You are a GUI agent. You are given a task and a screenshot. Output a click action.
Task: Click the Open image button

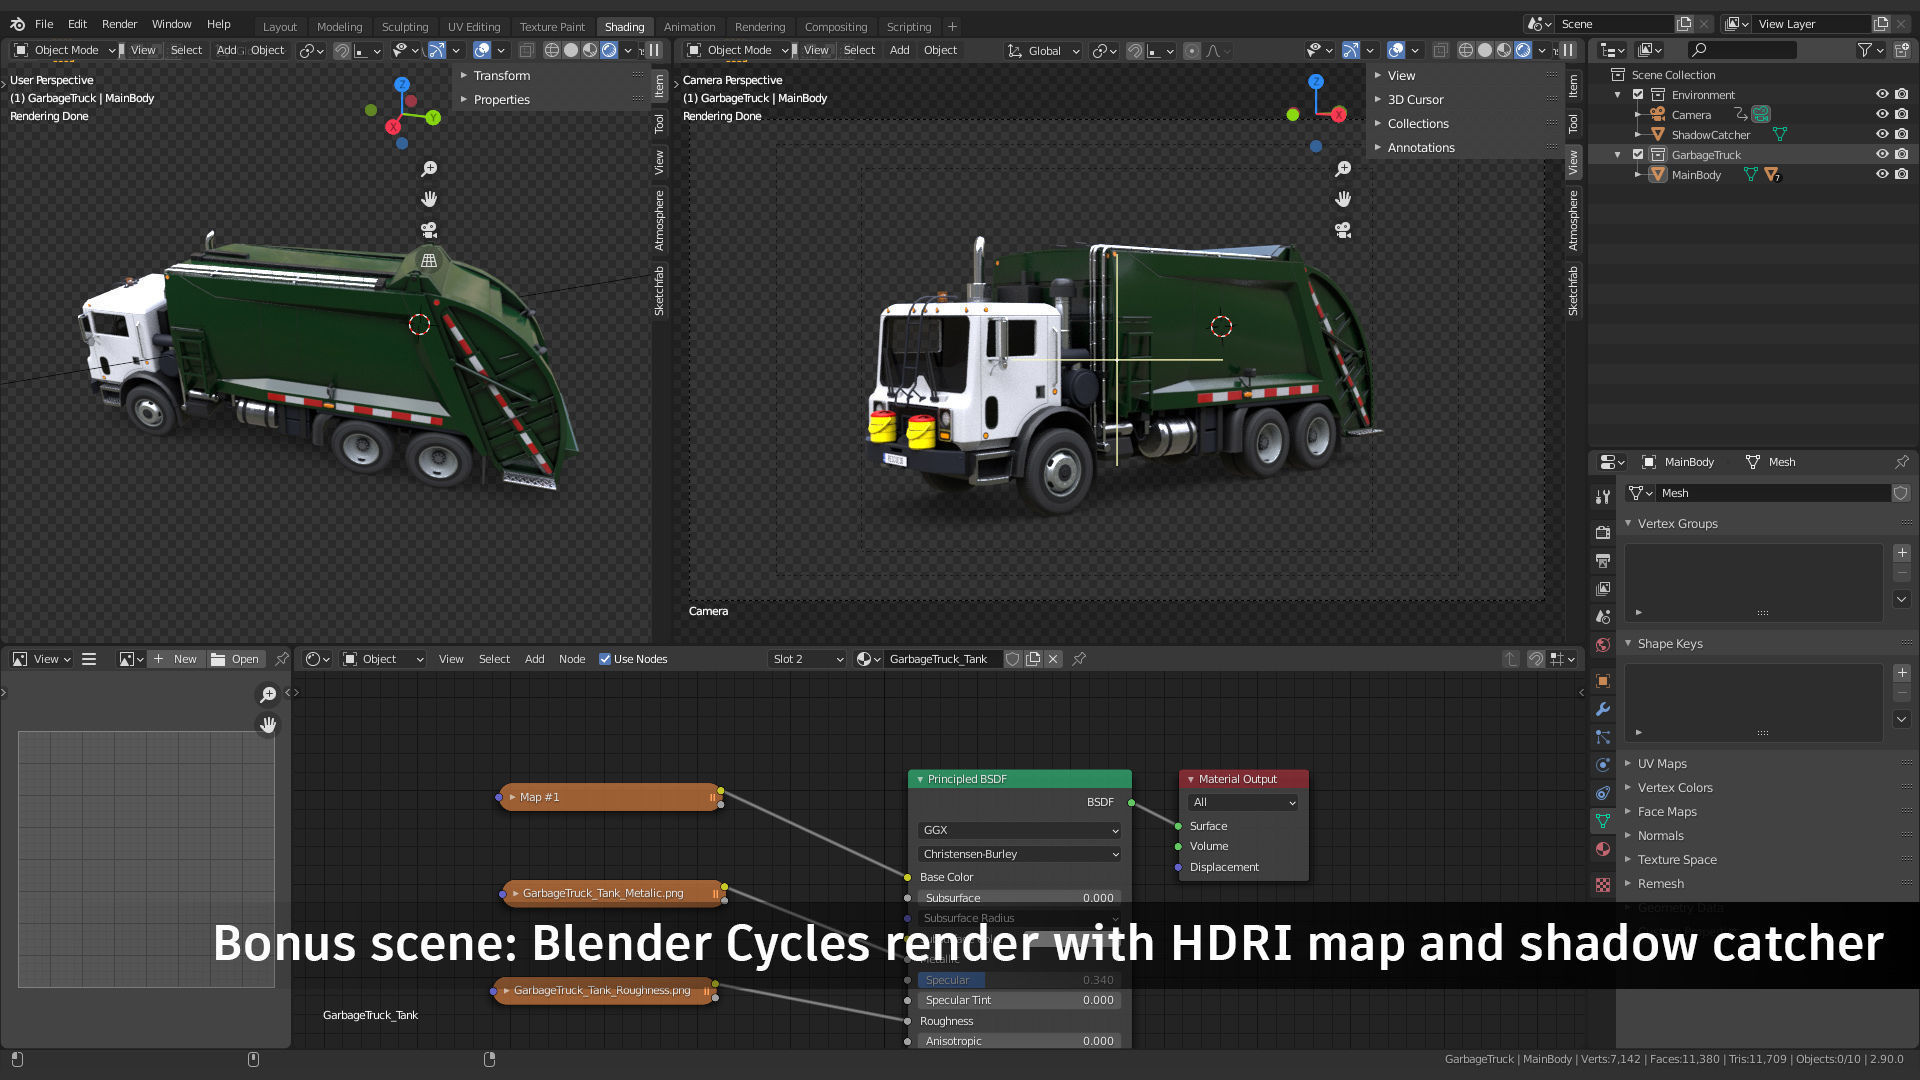[236, 659]
